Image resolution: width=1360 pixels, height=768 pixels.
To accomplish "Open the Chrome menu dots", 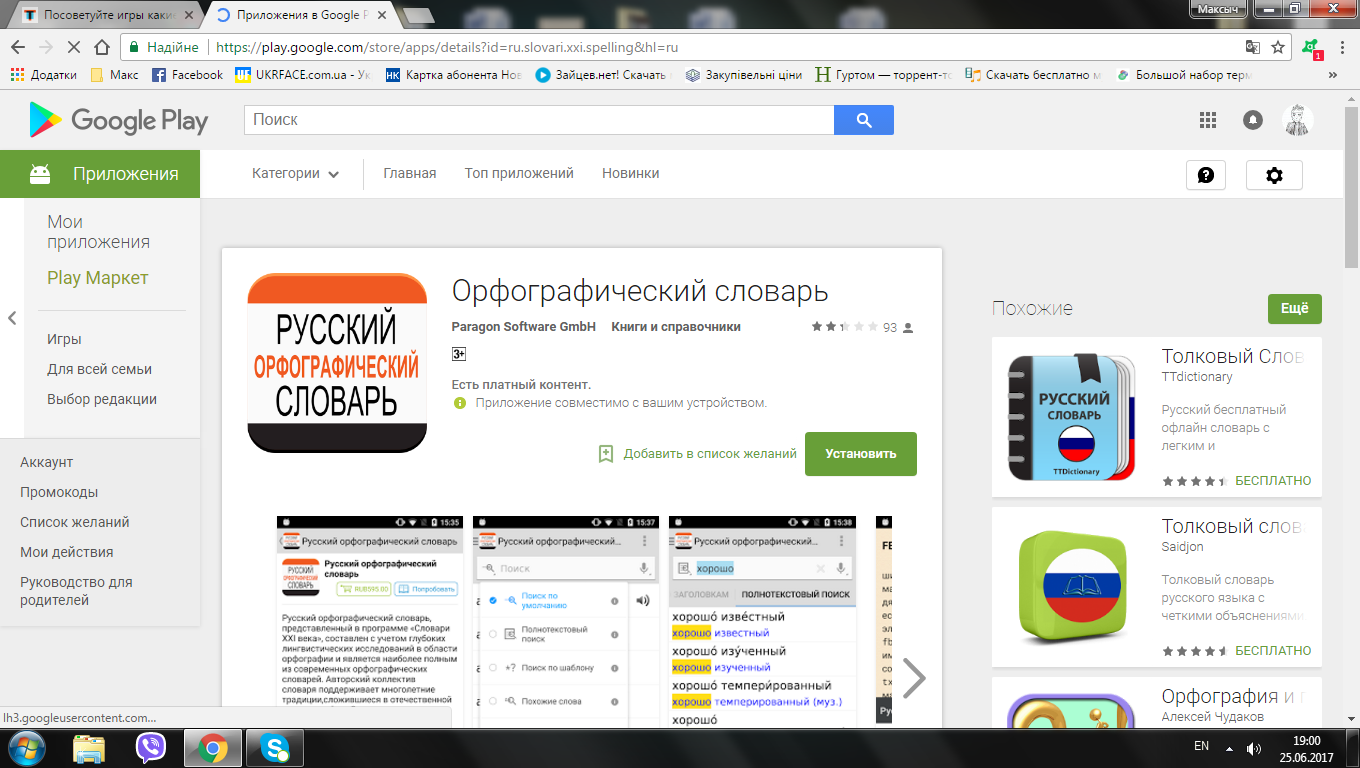I will [1343, 47].
